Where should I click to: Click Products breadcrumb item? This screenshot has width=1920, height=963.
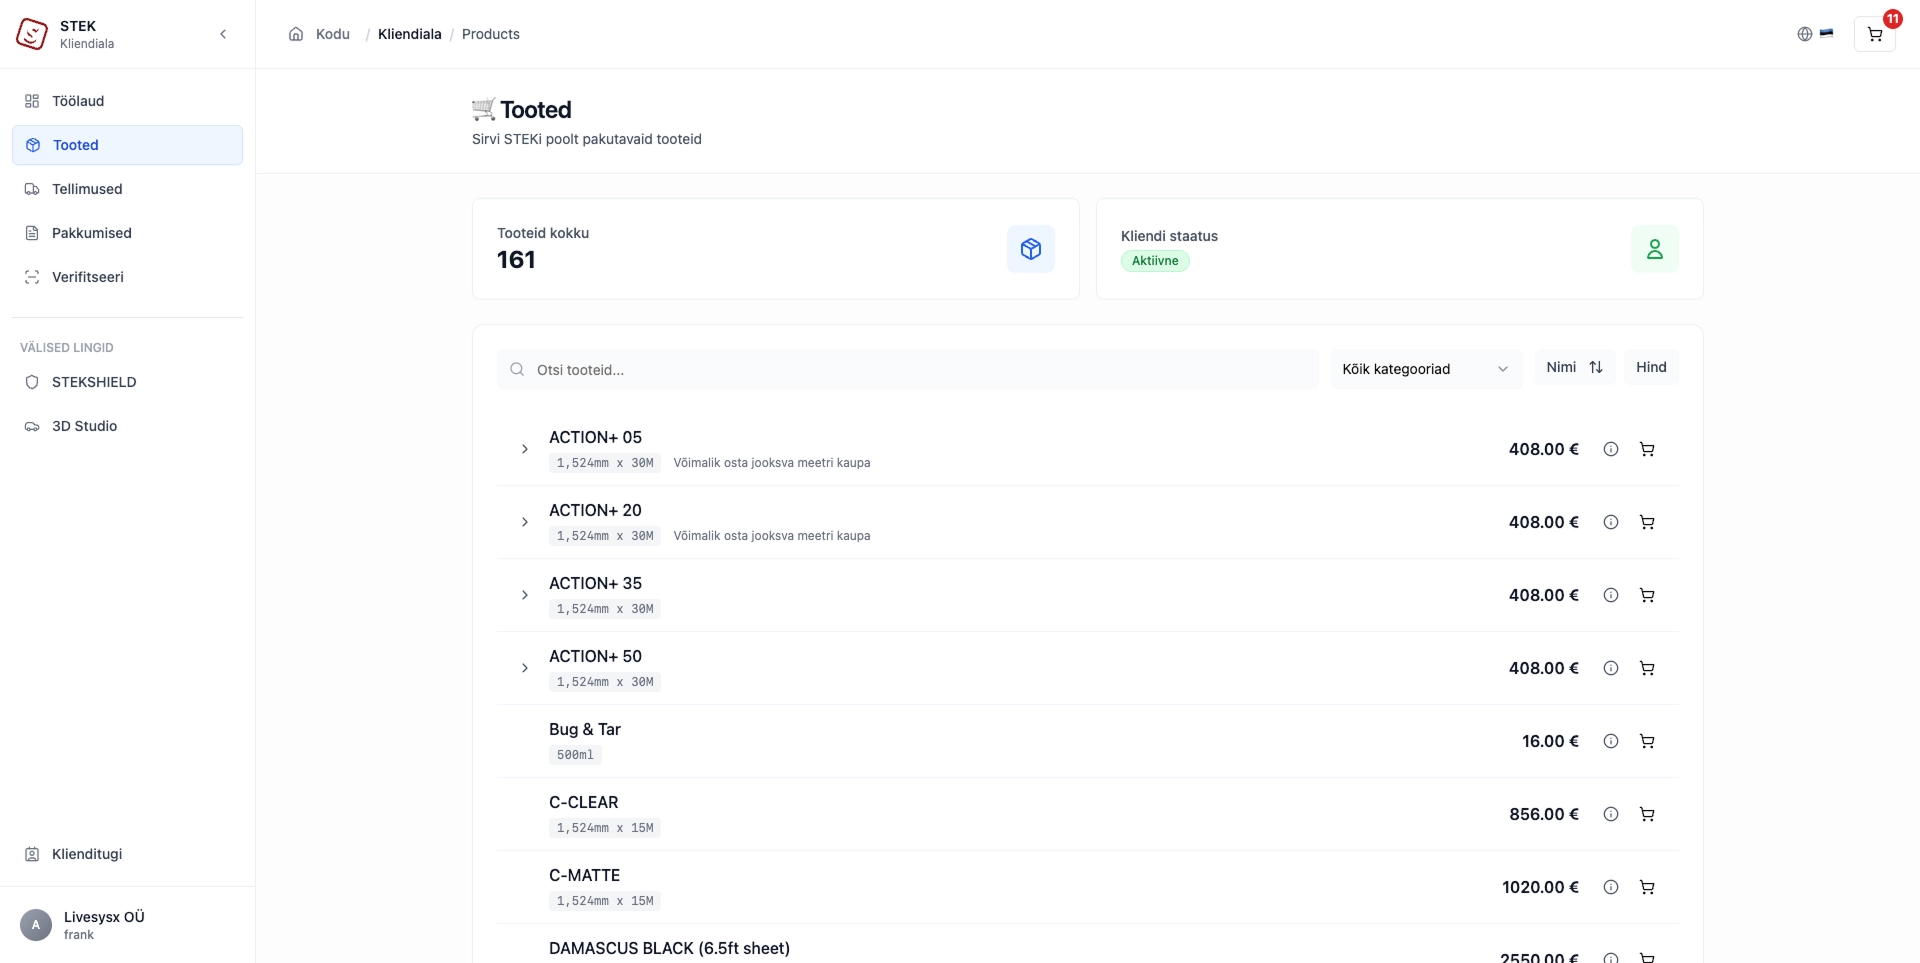tap(491, 34)
